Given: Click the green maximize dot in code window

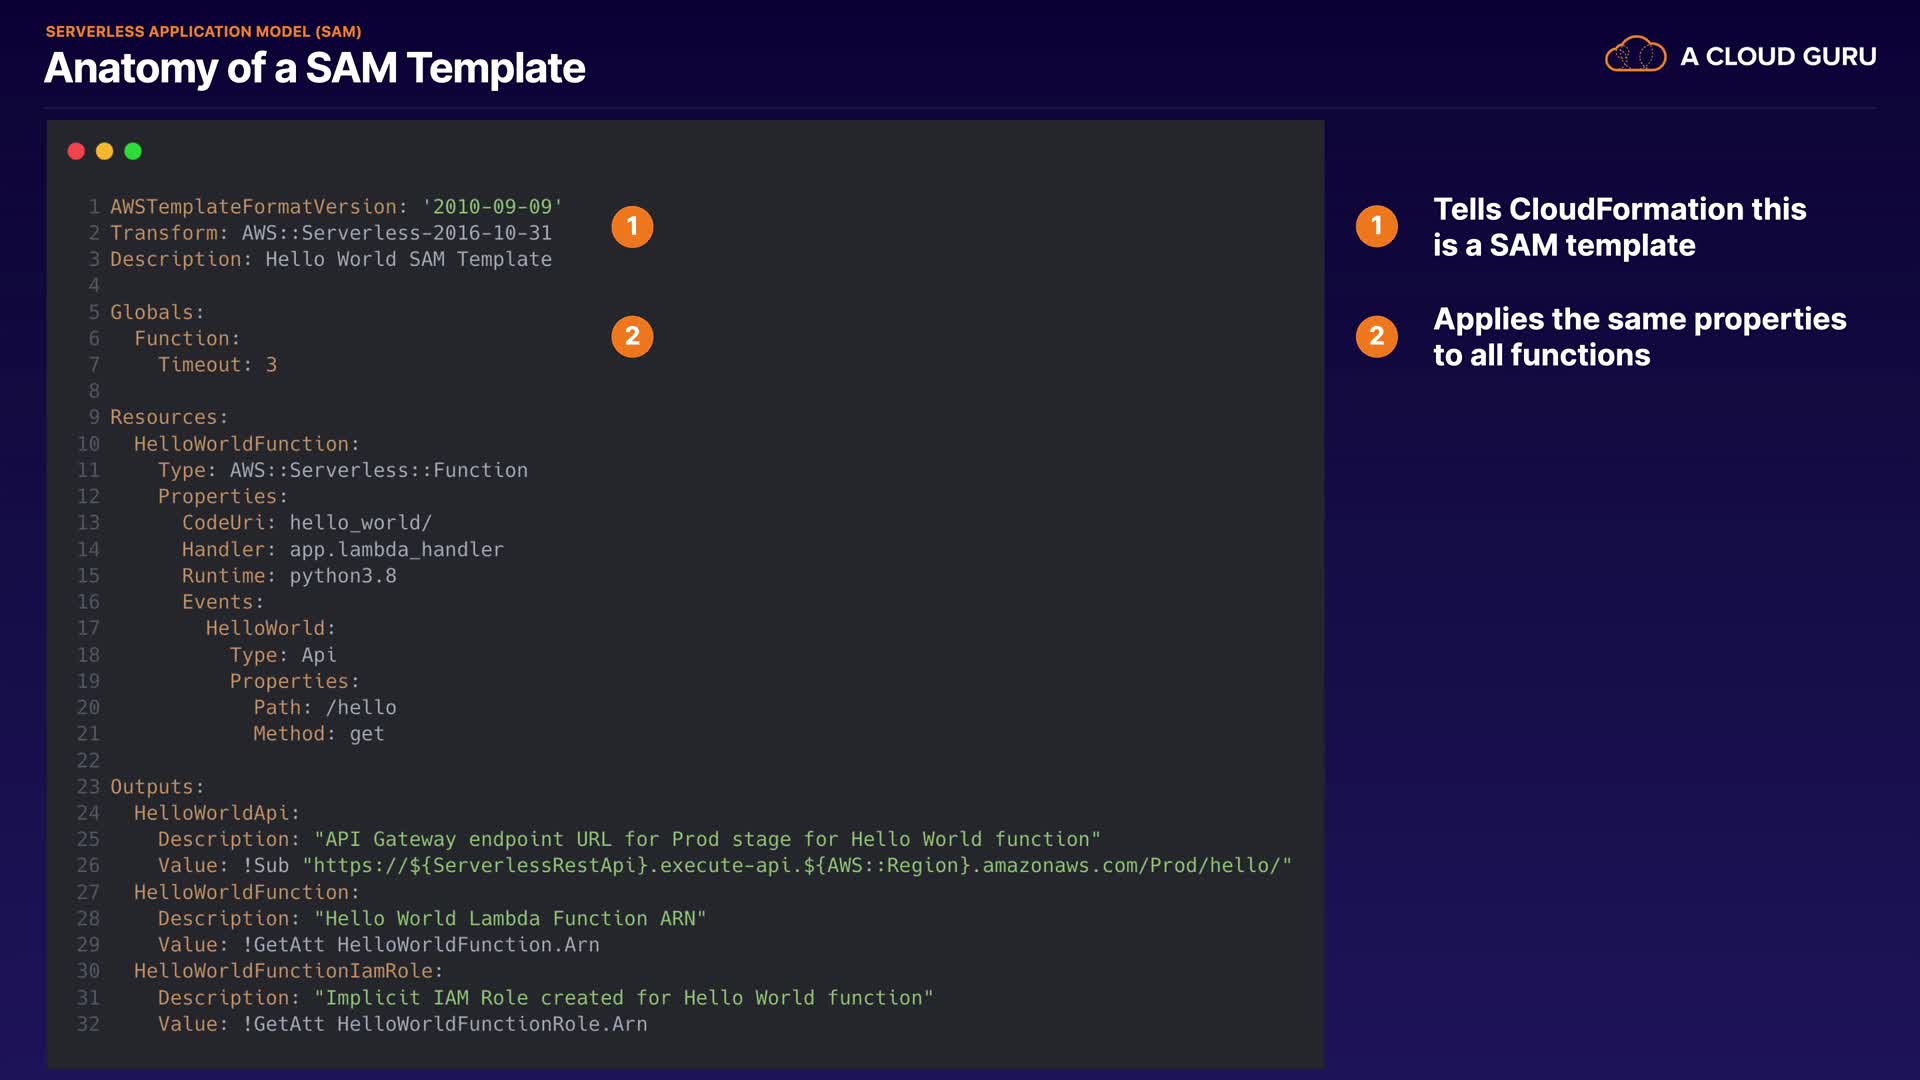Looking at the screenshot, I should tap(133, 151).
